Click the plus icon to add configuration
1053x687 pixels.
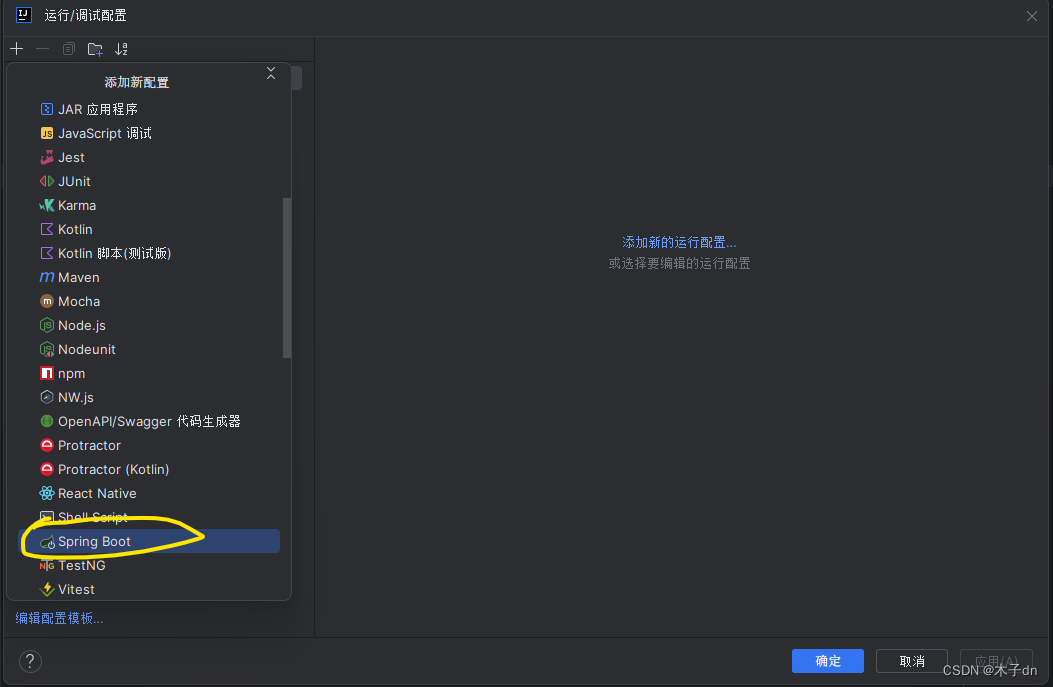coord(17,49)
